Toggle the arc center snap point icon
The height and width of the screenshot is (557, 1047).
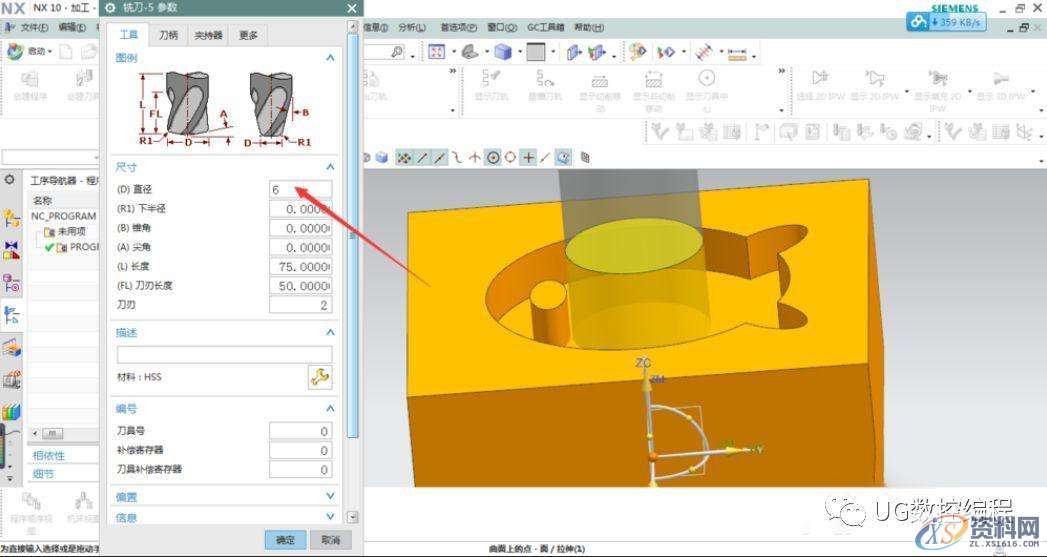click(492, 157)
